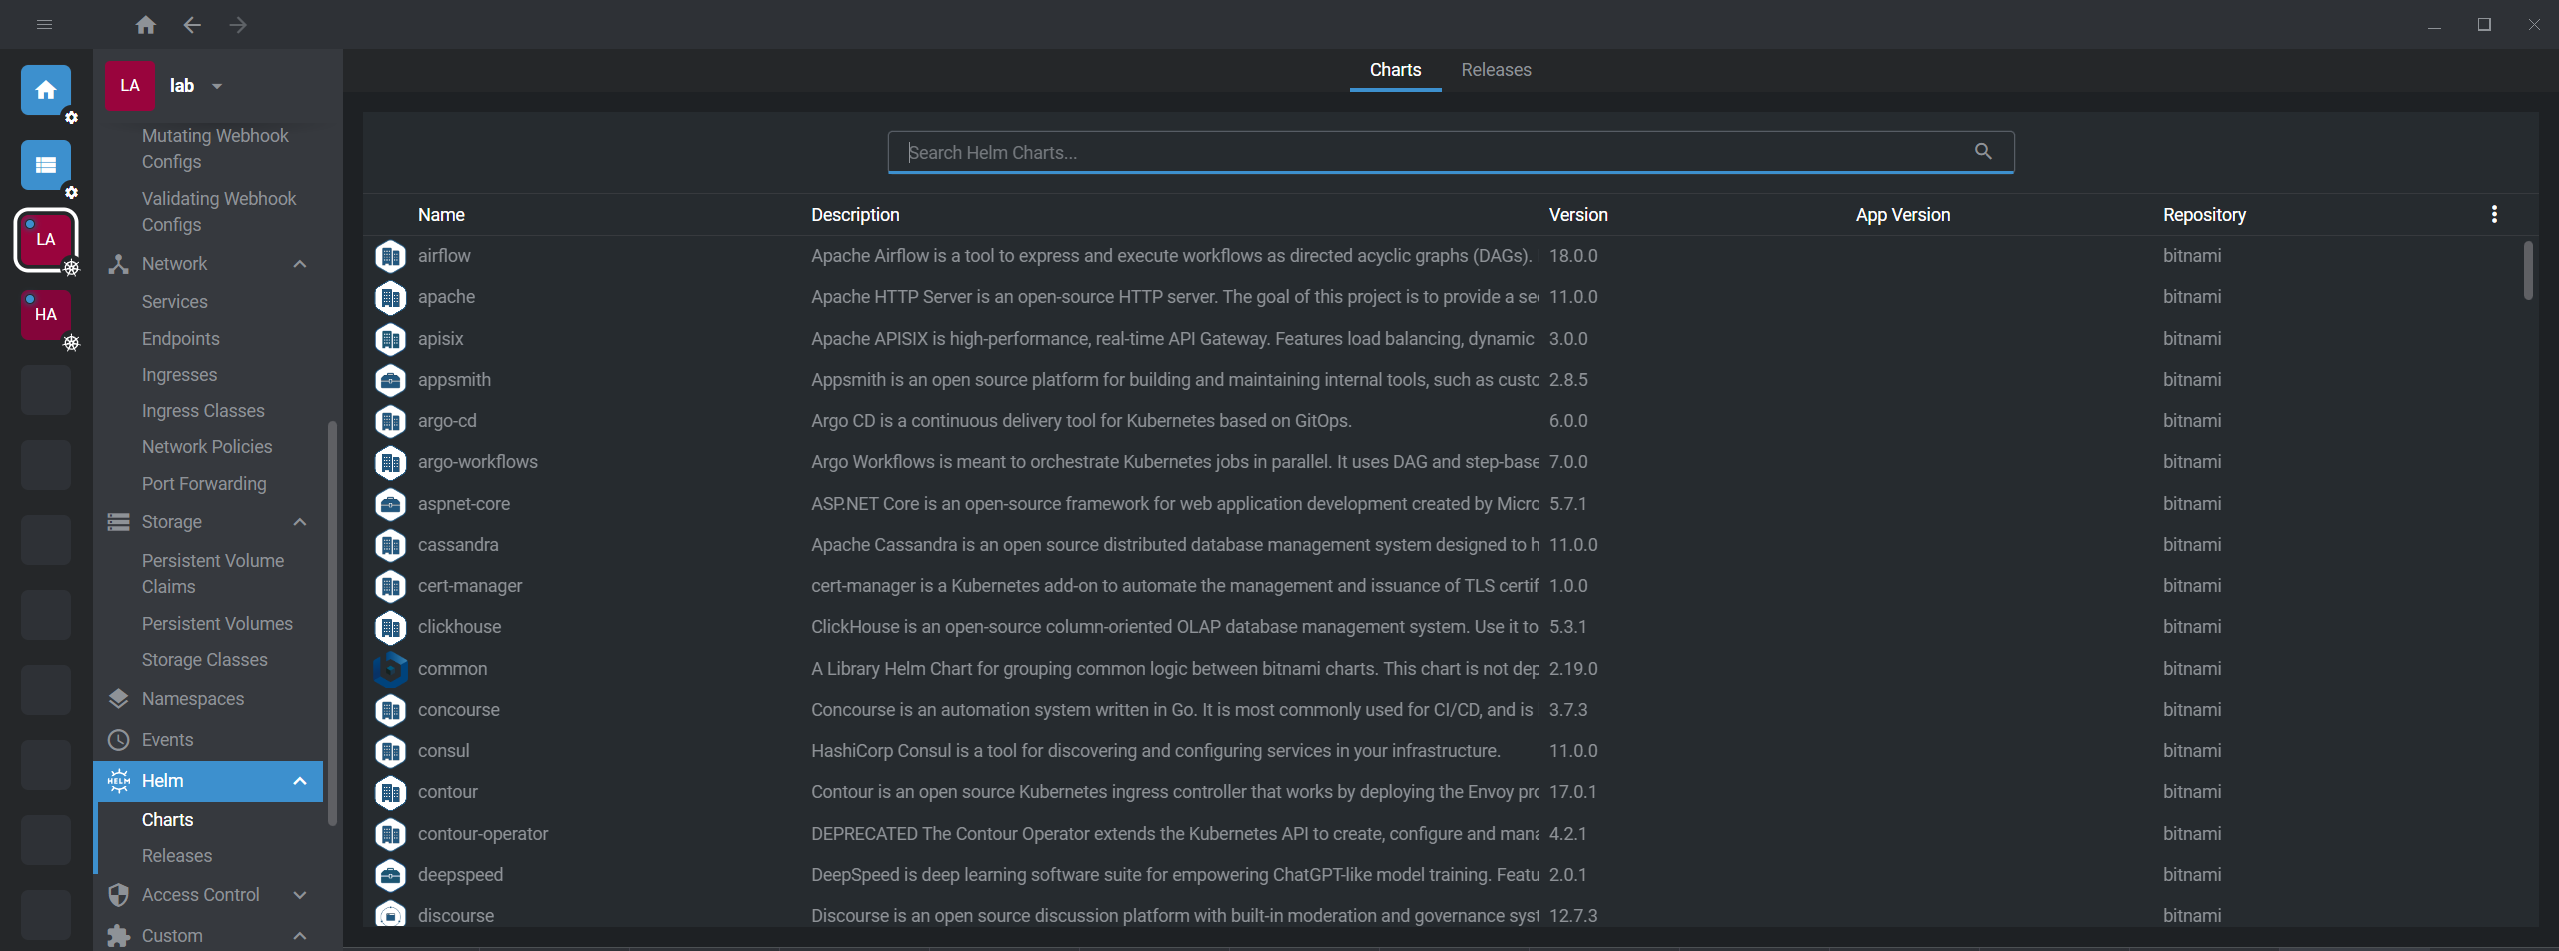
Task: Open Namespaces in the sidebar
Action: (x=193, y=699)
